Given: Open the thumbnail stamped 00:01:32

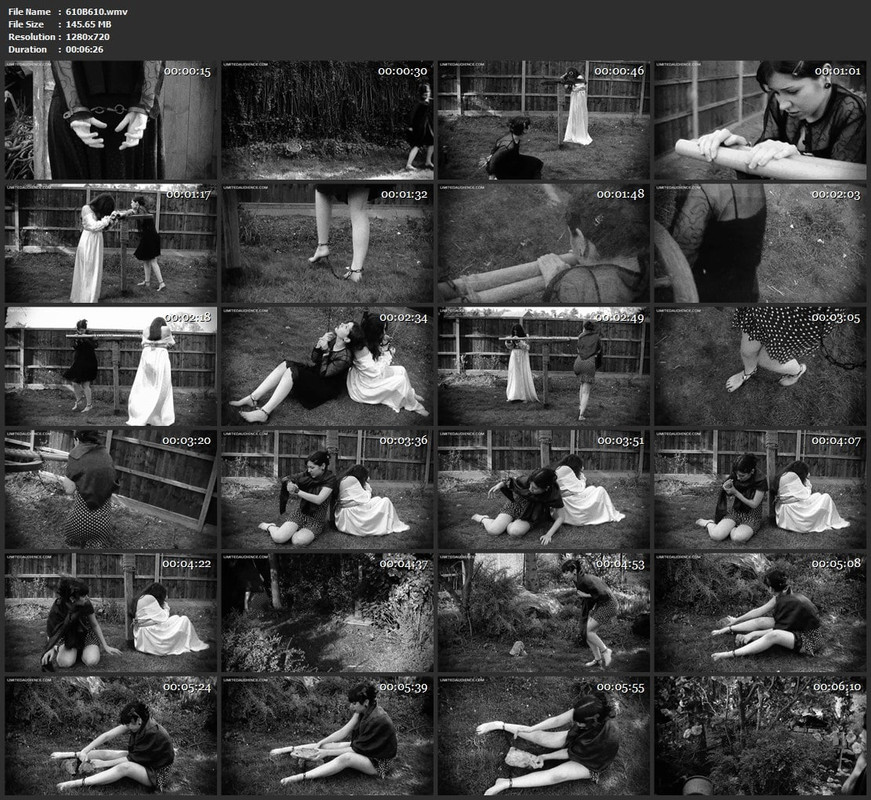Looking at the screenshot, I should [328, 243].
